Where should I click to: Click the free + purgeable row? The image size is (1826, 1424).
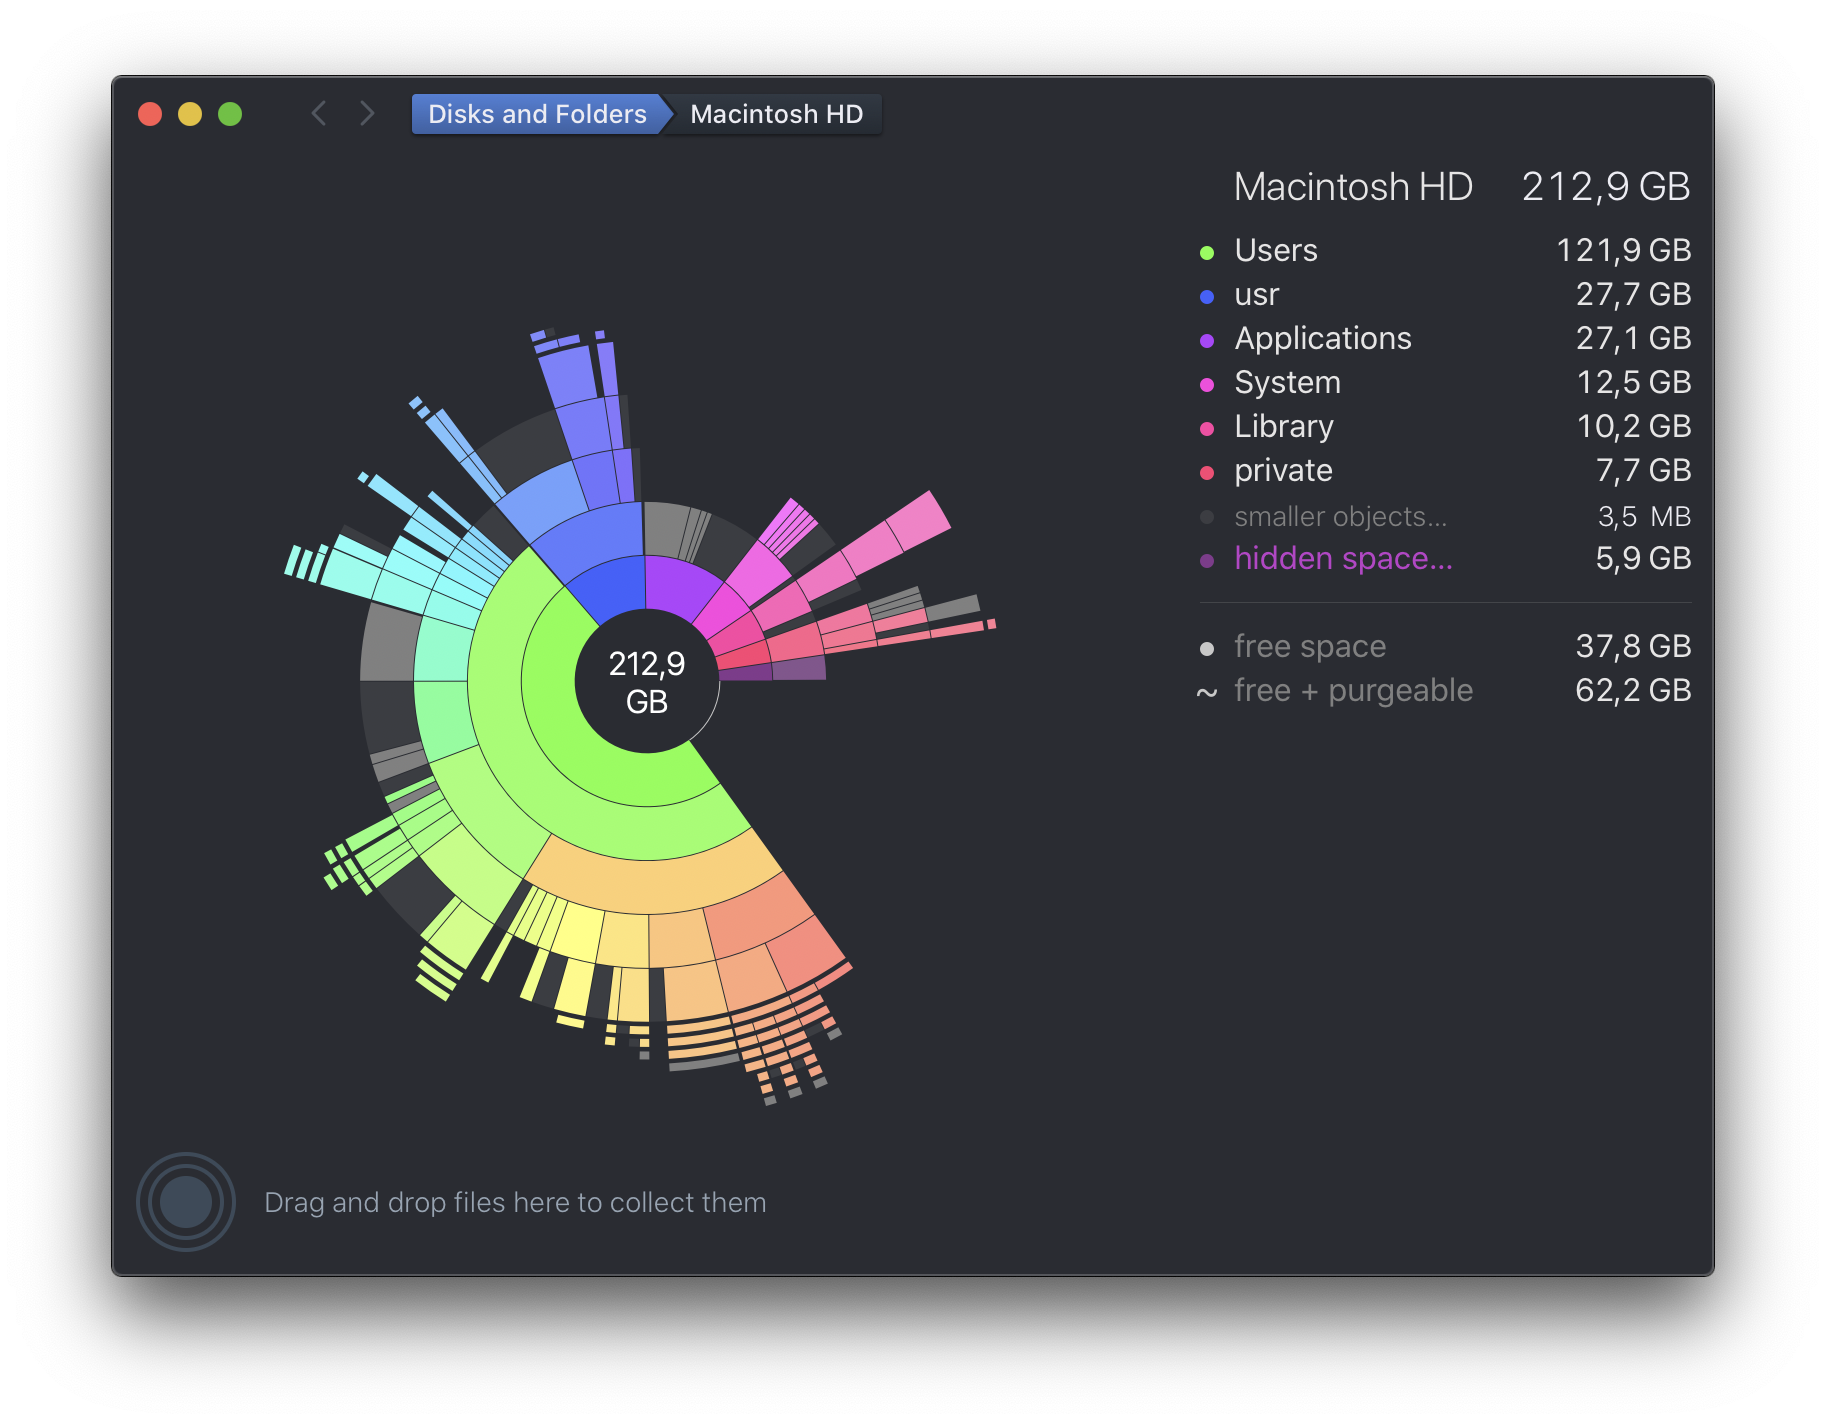point(1445,690)
